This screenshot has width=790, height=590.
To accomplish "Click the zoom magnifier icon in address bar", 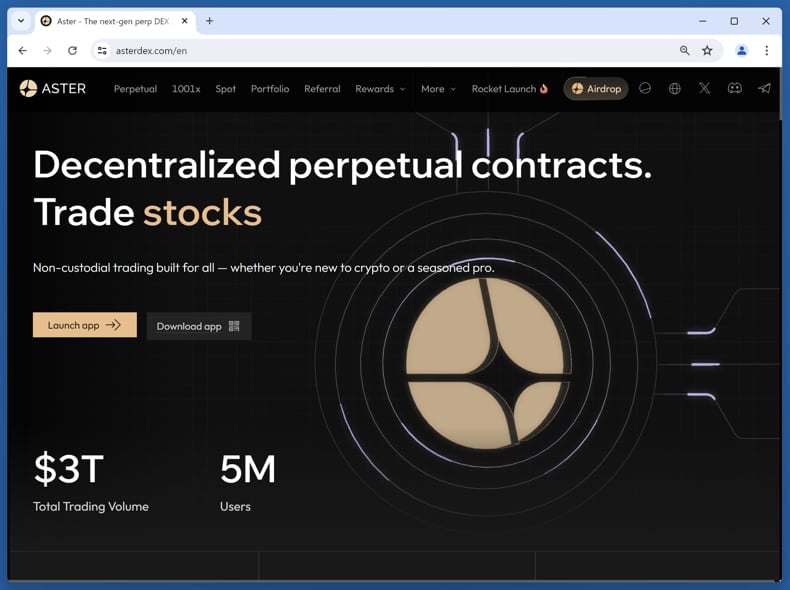I will pyautogui.click(x=684, y=50).
